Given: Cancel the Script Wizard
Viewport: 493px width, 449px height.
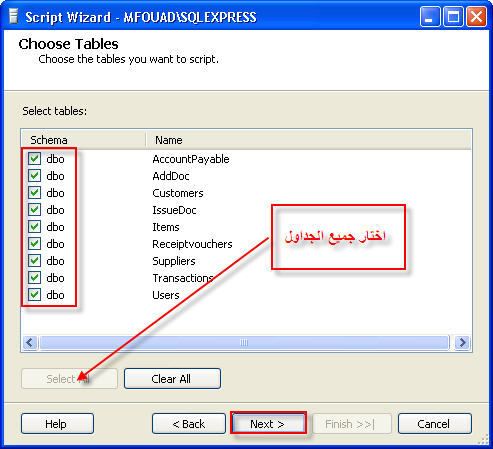Looking at the screenshot, I should [x=435, y=424].
